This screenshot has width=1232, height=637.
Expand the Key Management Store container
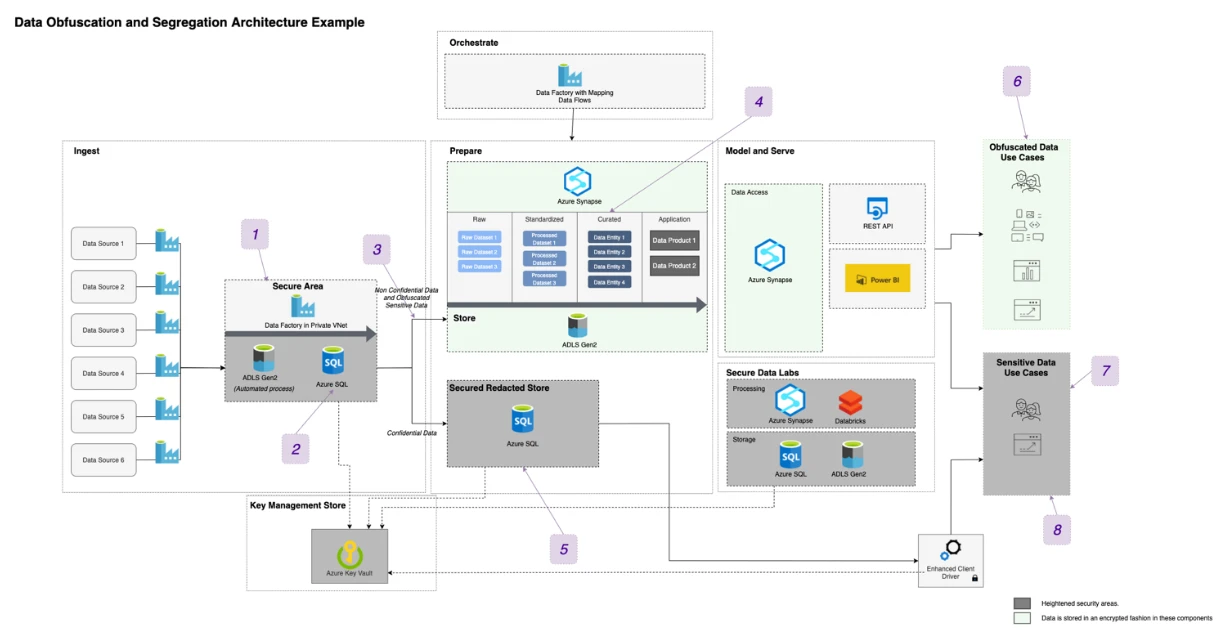tap(297, 505)
